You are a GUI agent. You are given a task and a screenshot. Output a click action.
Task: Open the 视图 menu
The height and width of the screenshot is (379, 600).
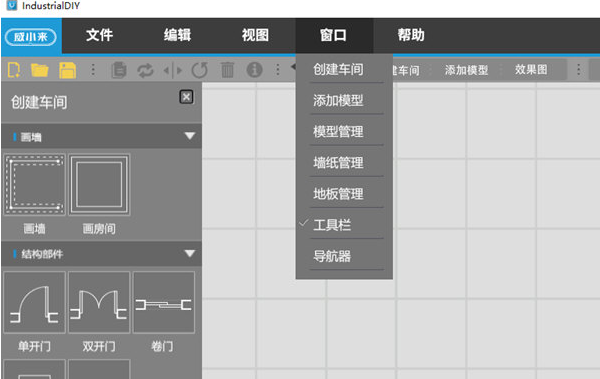(255, 35)
